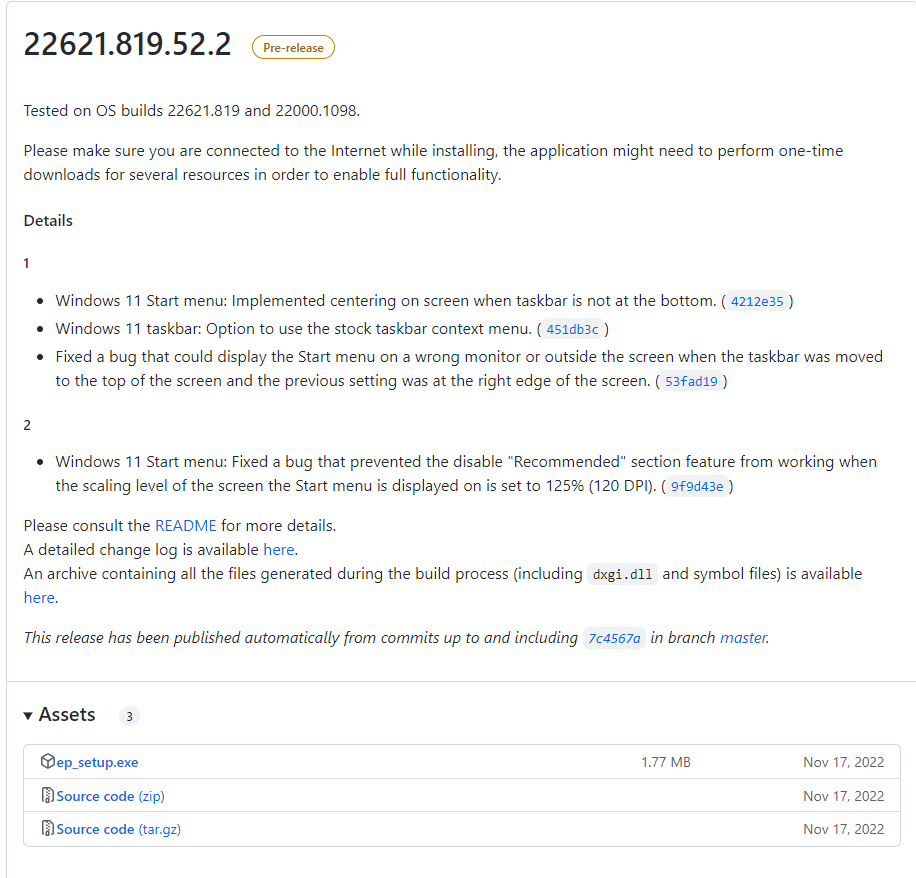Click the Pre-release badge
Screen dimensions: 916x878
coord(293,47)
